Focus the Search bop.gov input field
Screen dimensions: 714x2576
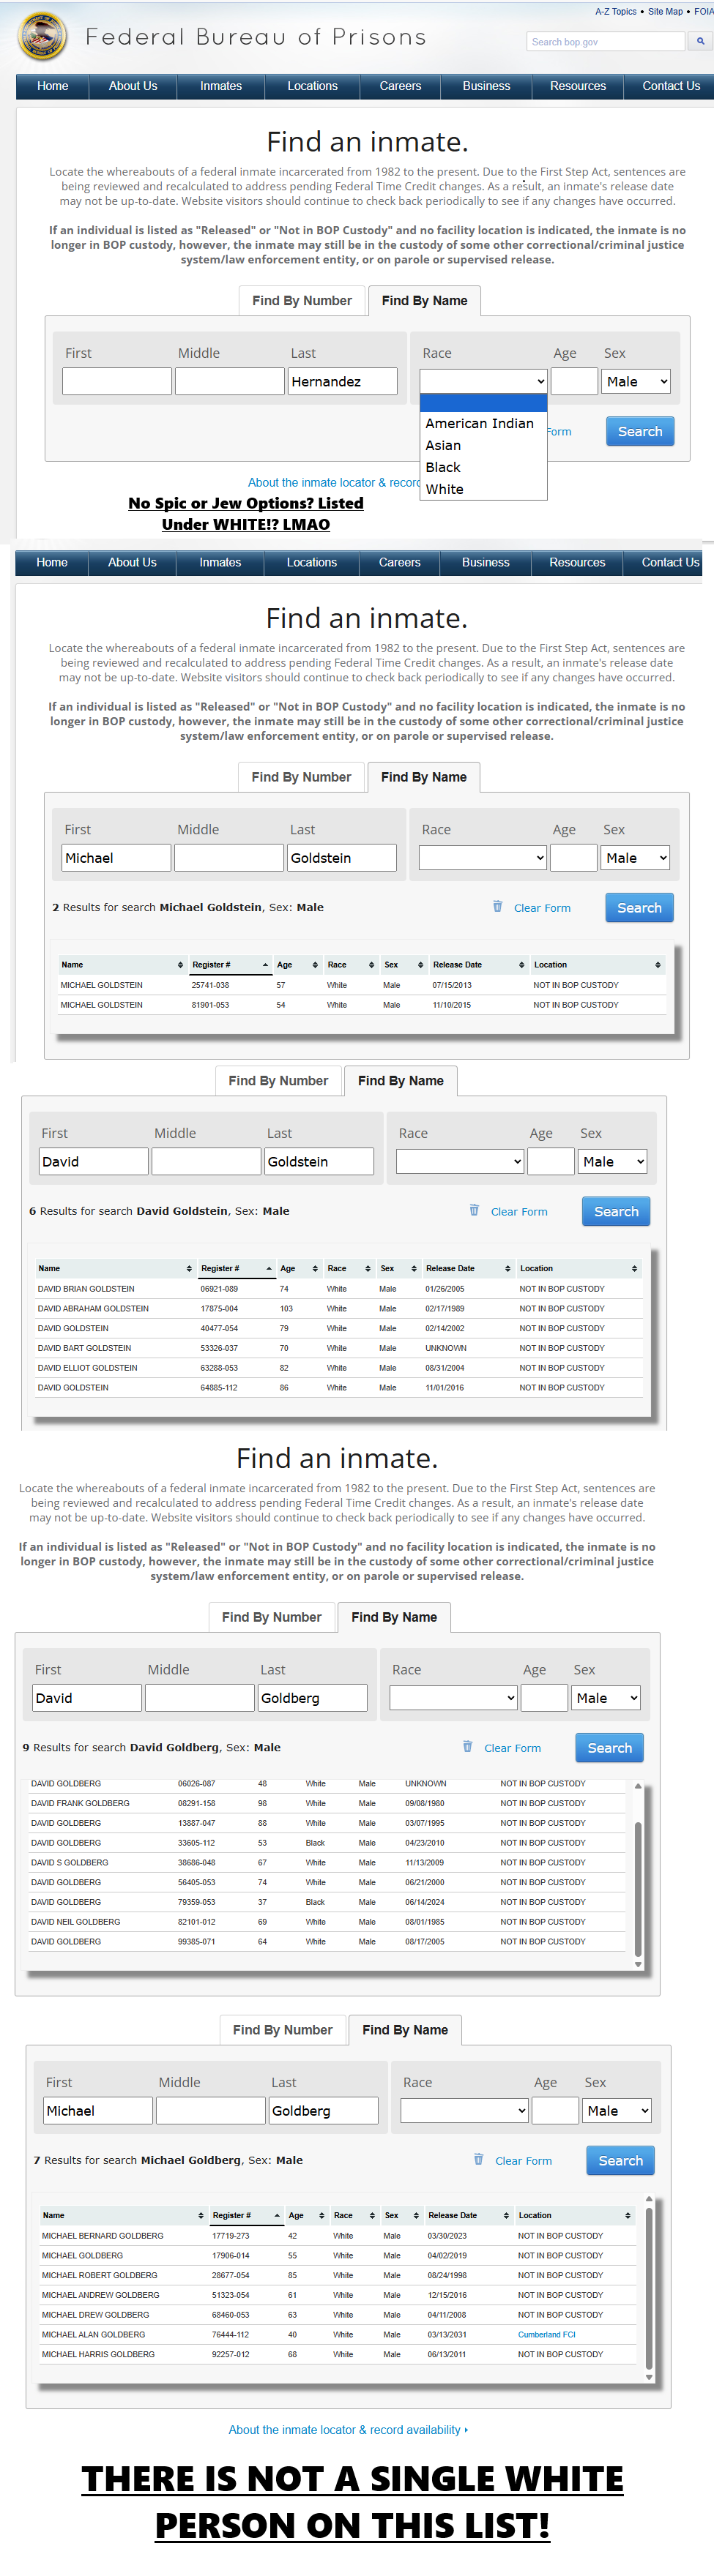point(606,41)
